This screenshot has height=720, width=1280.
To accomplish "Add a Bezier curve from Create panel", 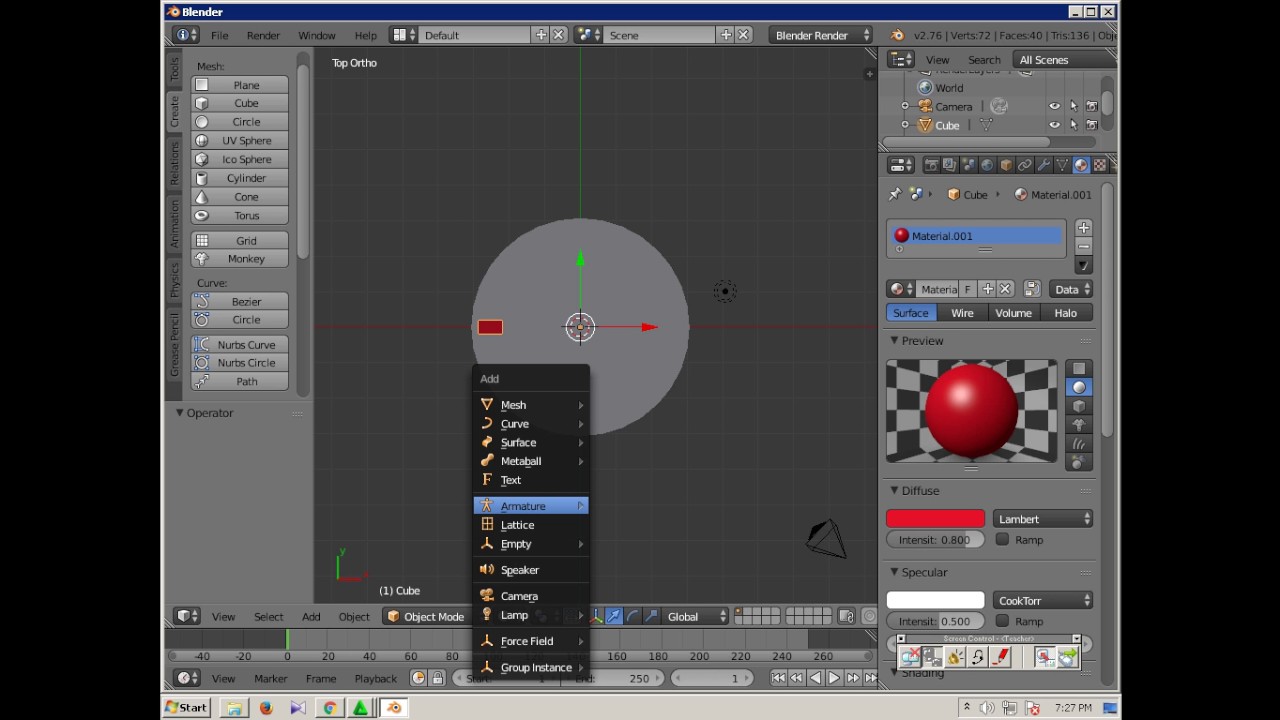I will pyautogui.click(x=240, y=301).
